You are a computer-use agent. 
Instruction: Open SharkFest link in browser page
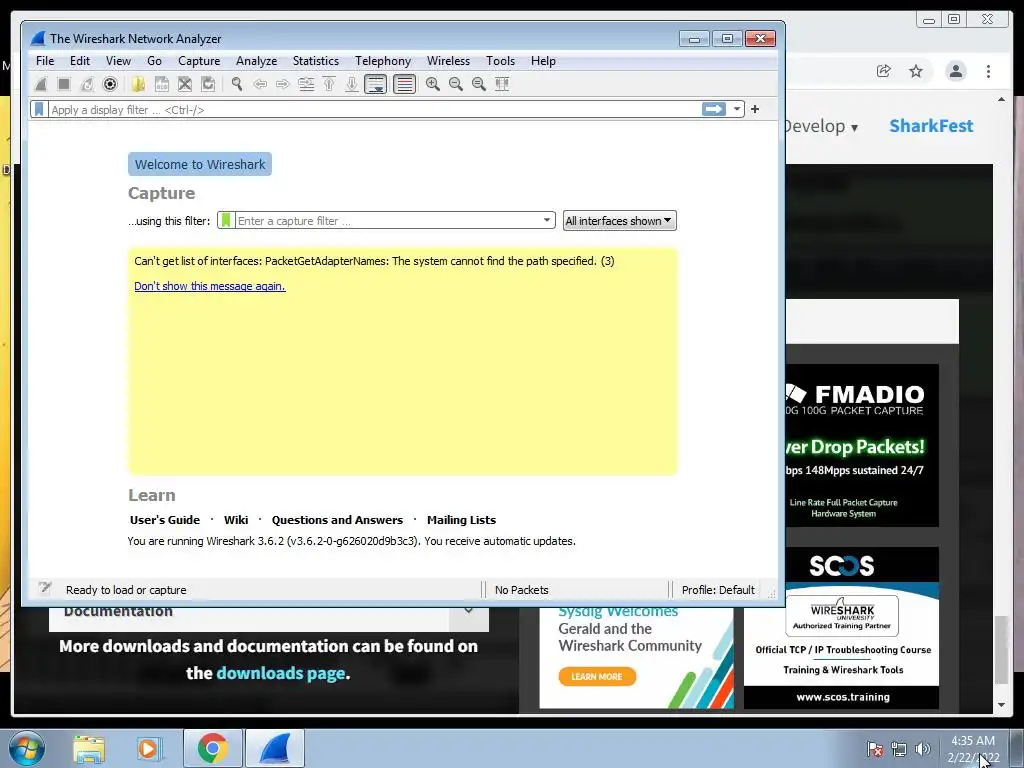click(x=931, y=126)
